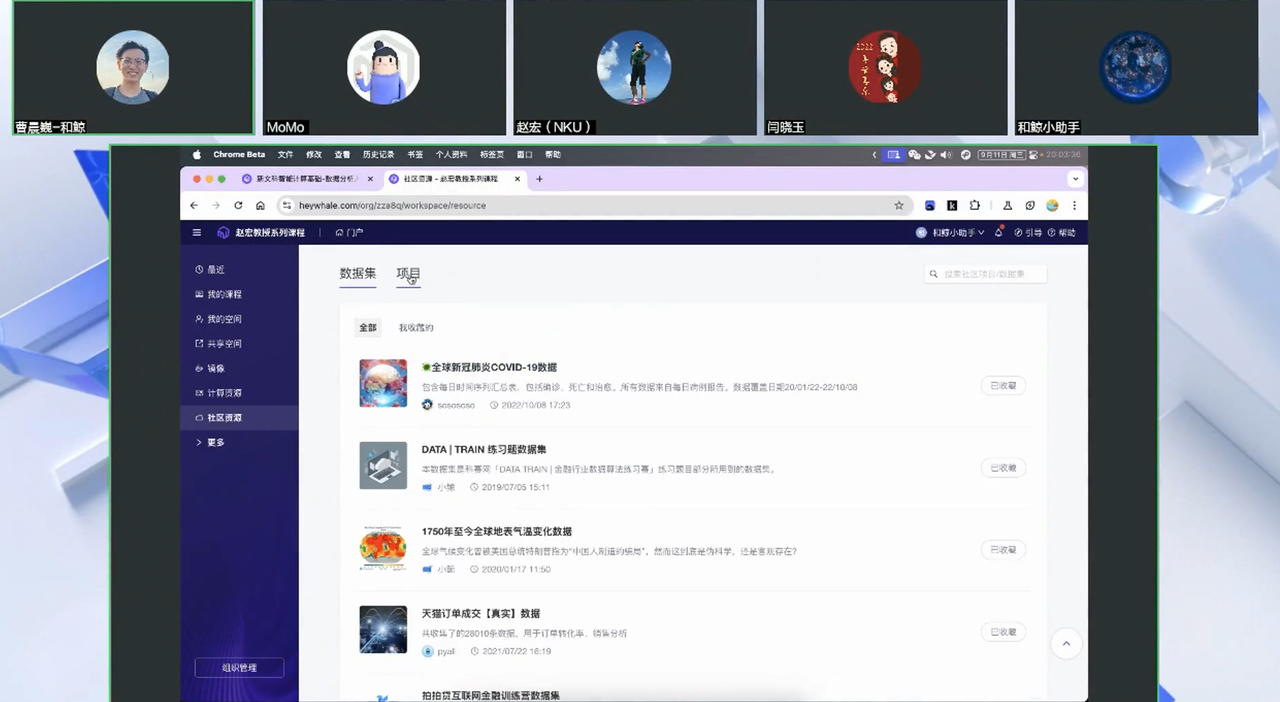Click the volume icon in menu bar
The width and height of the screenshot is (1280, 702).
coord(945,155)
